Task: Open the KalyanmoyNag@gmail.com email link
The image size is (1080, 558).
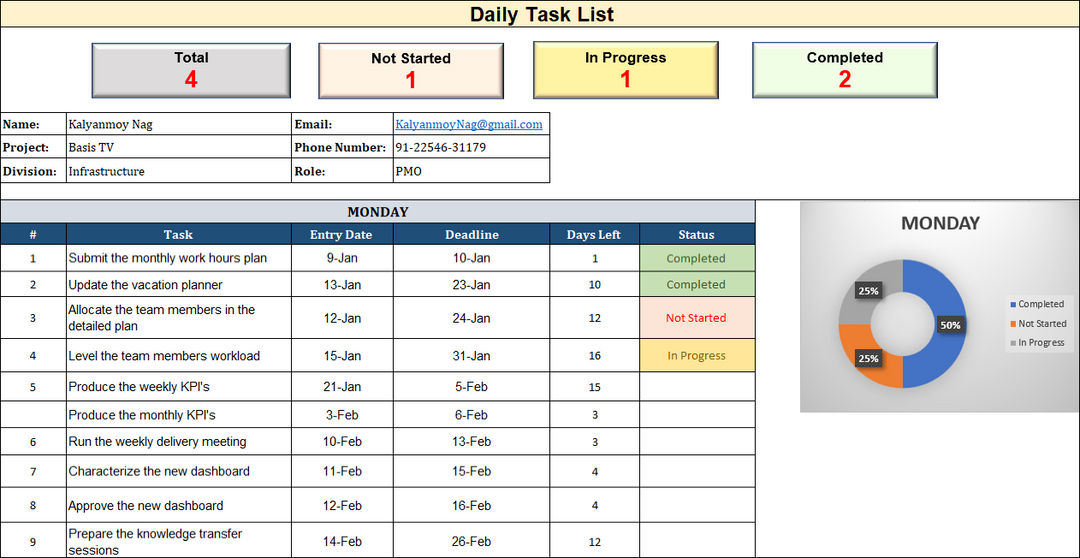Action: click(x=469, y=124)
